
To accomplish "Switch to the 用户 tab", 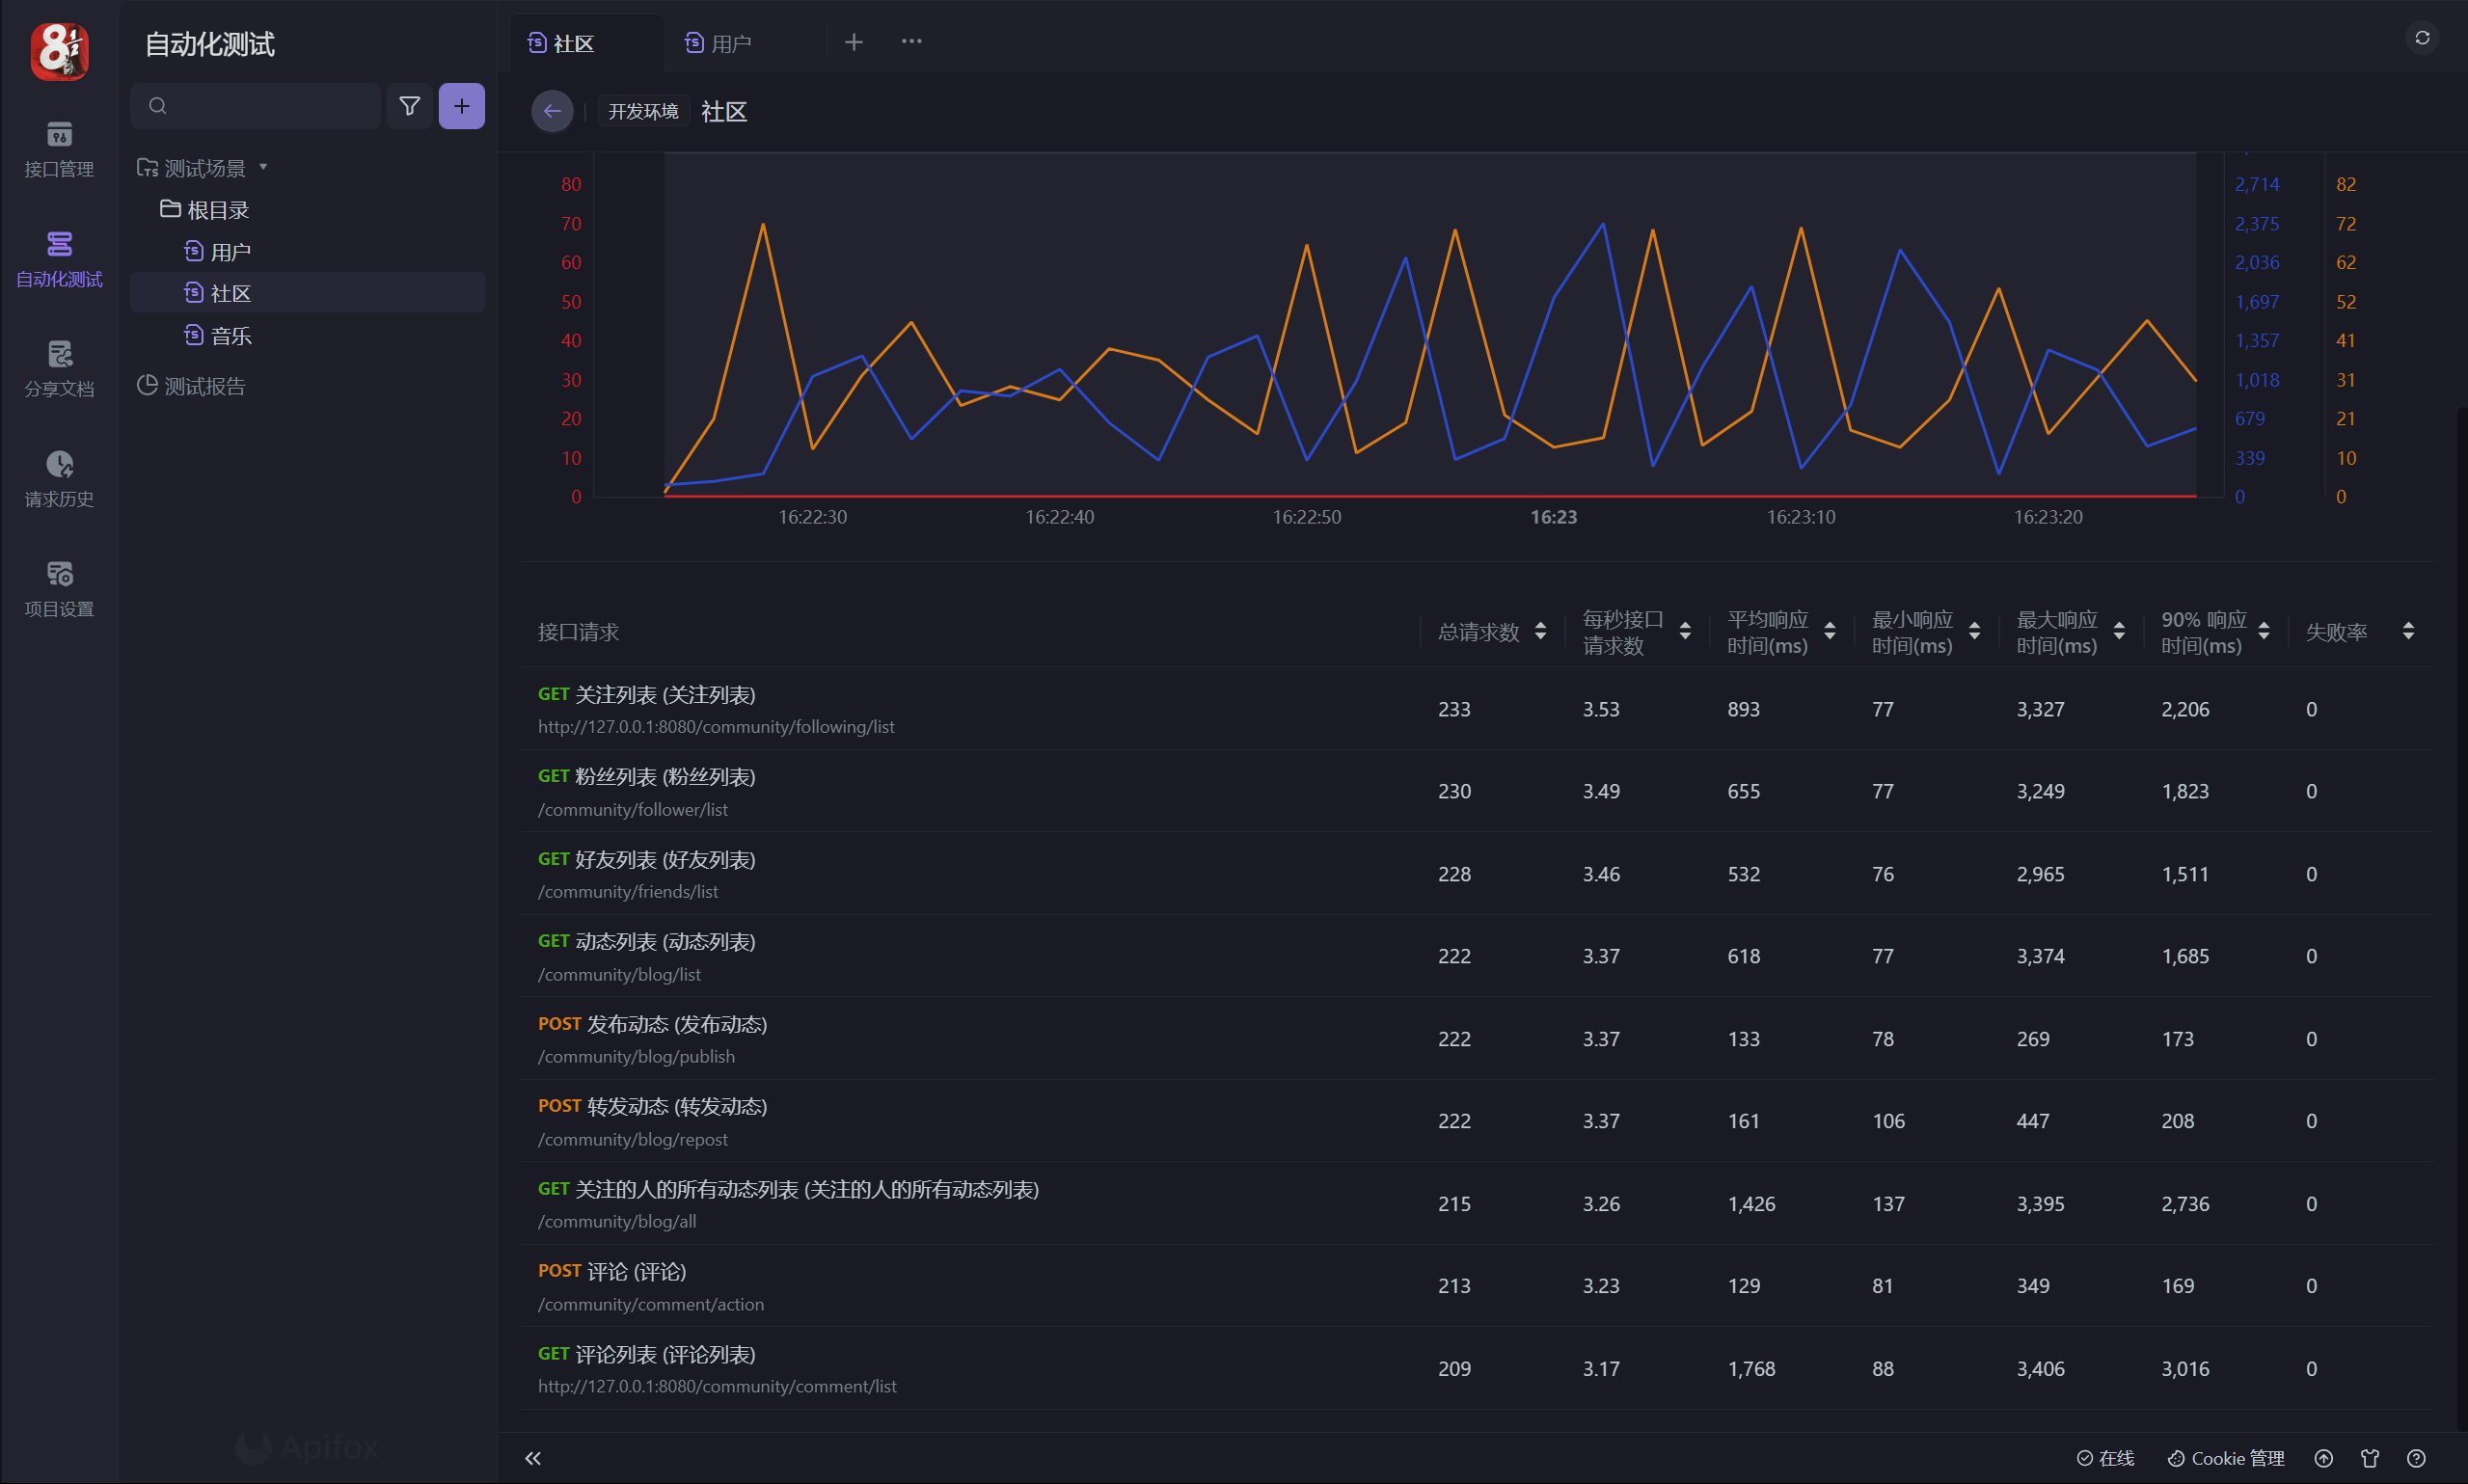I will point(730,43).
